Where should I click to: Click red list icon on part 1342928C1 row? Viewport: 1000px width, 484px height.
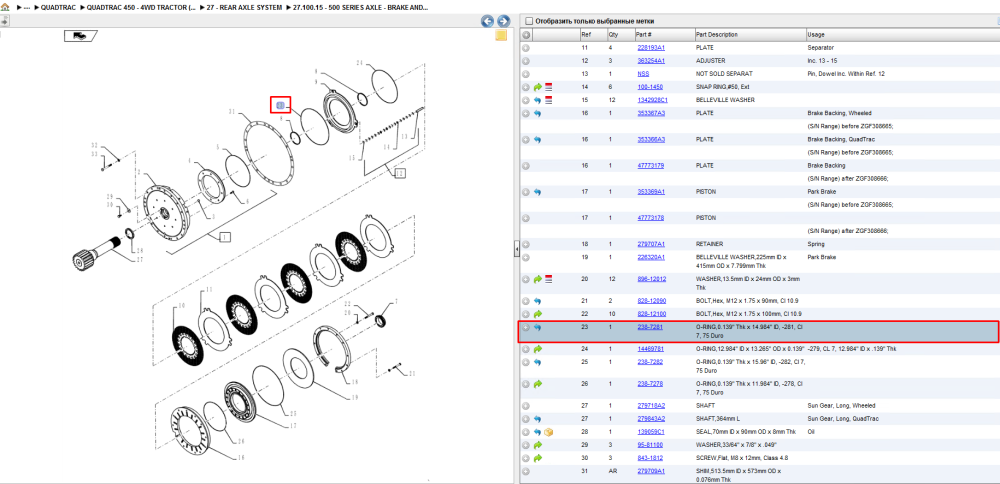548,100
